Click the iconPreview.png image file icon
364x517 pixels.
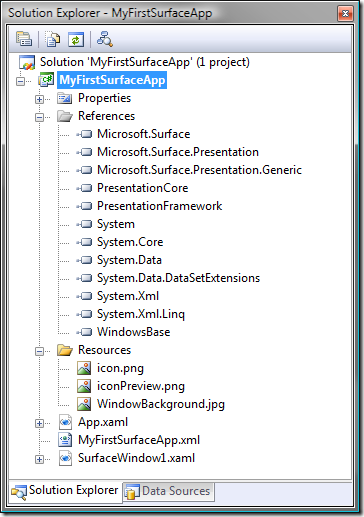coord(84,386)
